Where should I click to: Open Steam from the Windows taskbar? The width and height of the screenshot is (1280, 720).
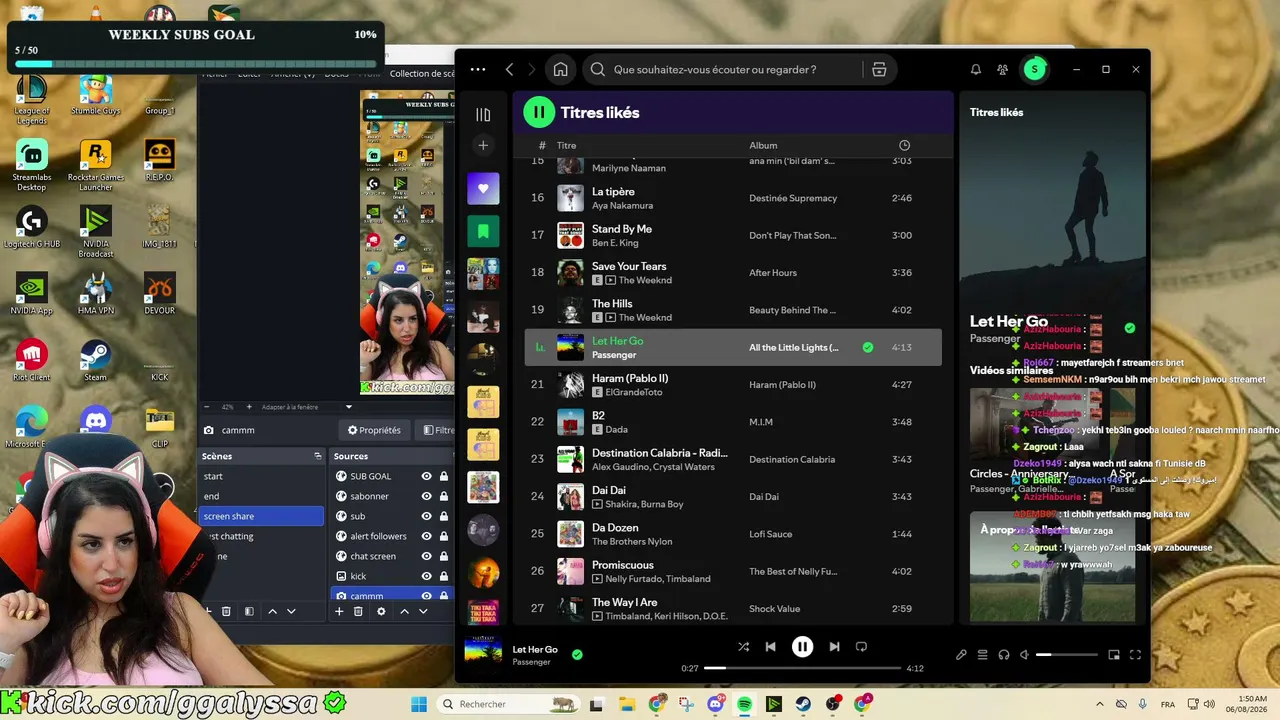803,704
